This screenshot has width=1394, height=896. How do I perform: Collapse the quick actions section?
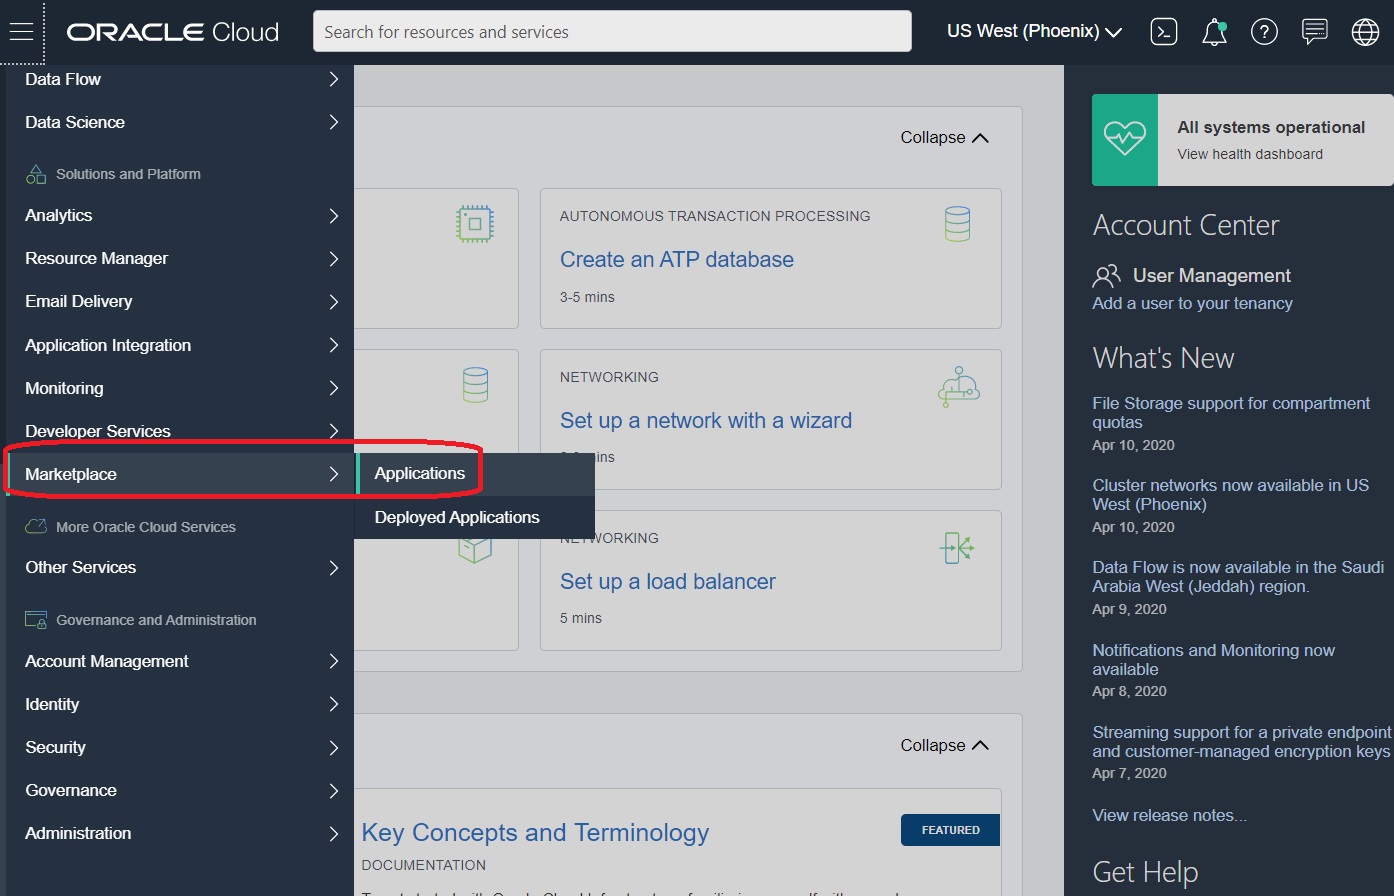(944, 137)
